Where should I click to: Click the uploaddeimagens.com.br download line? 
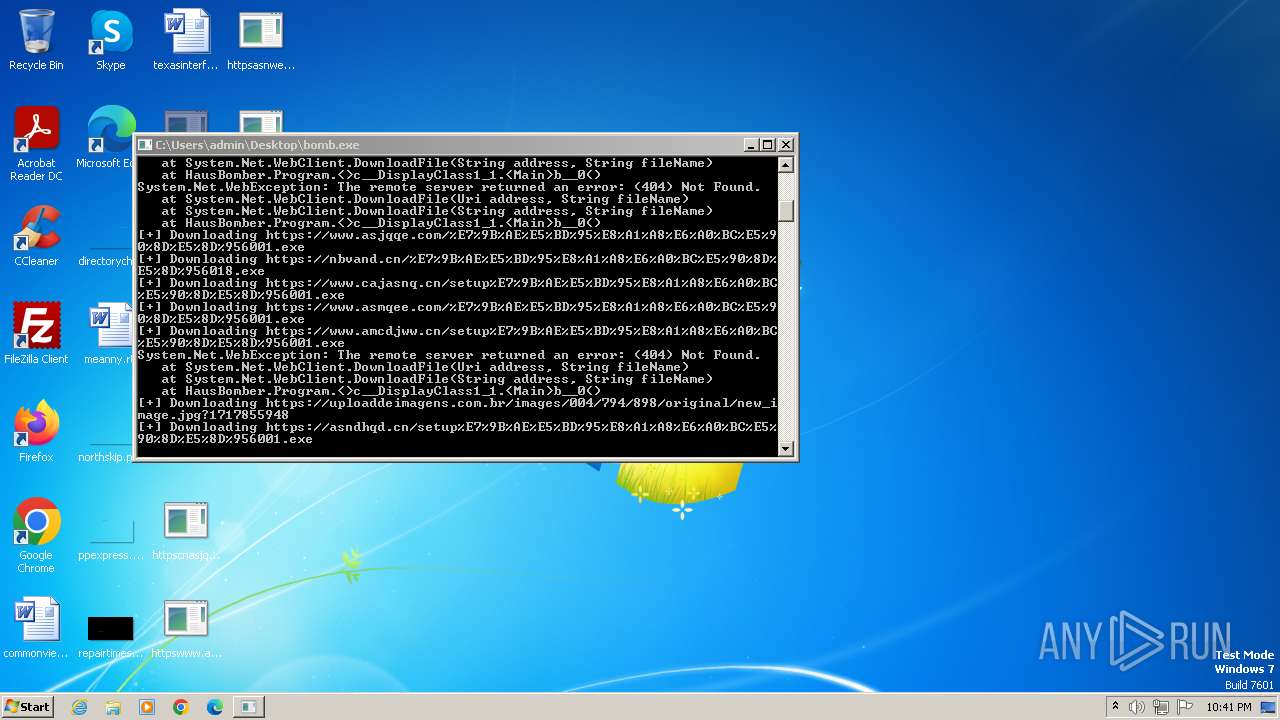click(457, 409)
